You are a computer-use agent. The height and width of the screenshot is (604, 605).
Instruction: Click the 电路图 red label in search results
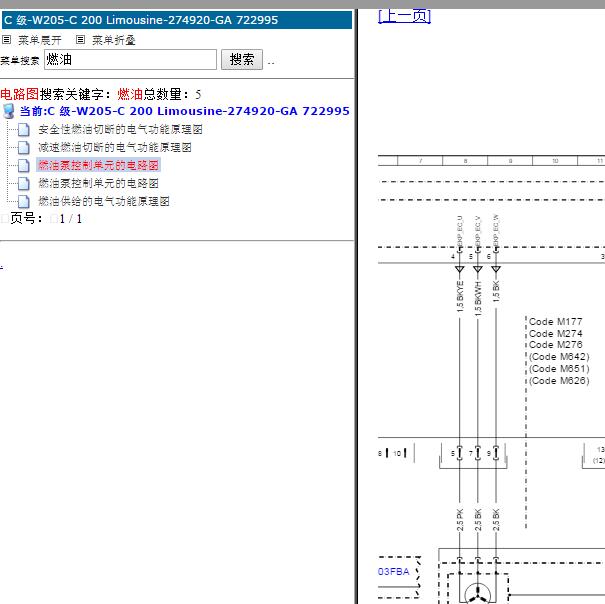[20, 94]
